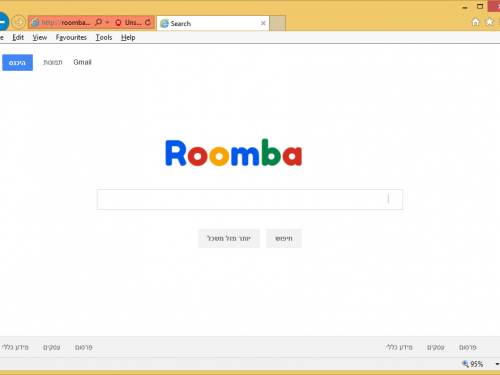Open the View menu
Image resolution: width=500 pixels, height=375 pixels.
(40, 37)
